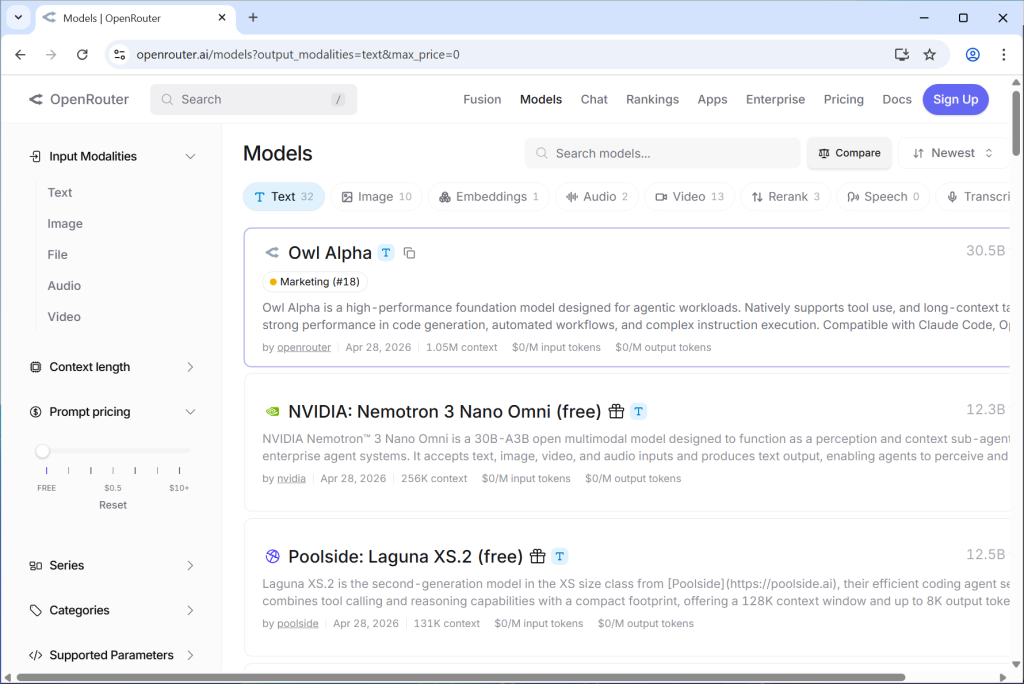1024x684 pixels.
Task: Click the Compare button
Action: [x=849, y=153]
